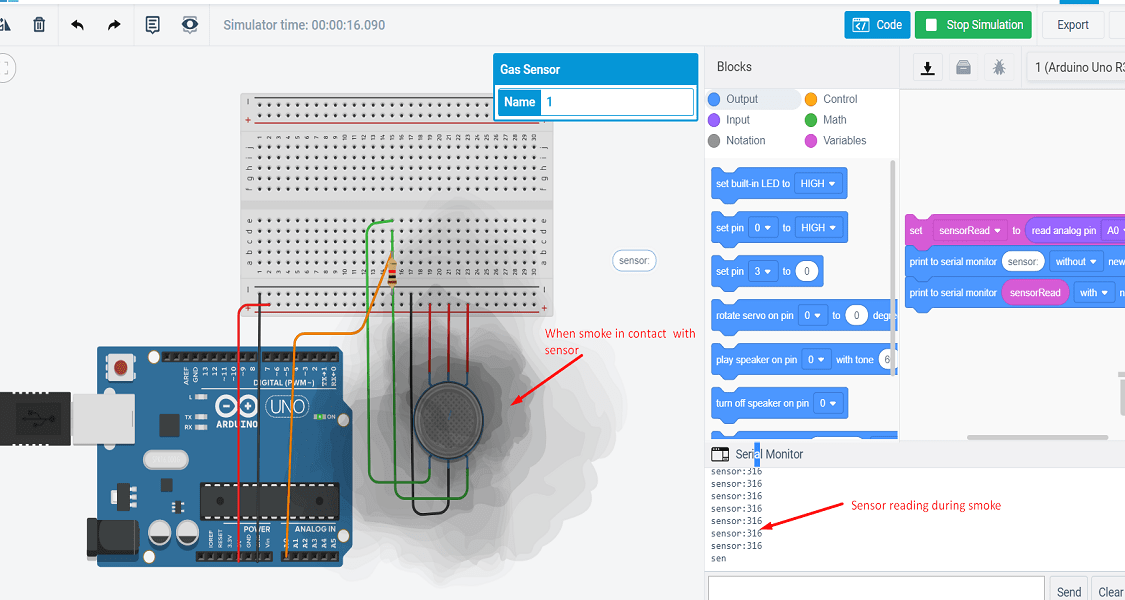Click the Gas Sensor panel title

coord(530,70)
